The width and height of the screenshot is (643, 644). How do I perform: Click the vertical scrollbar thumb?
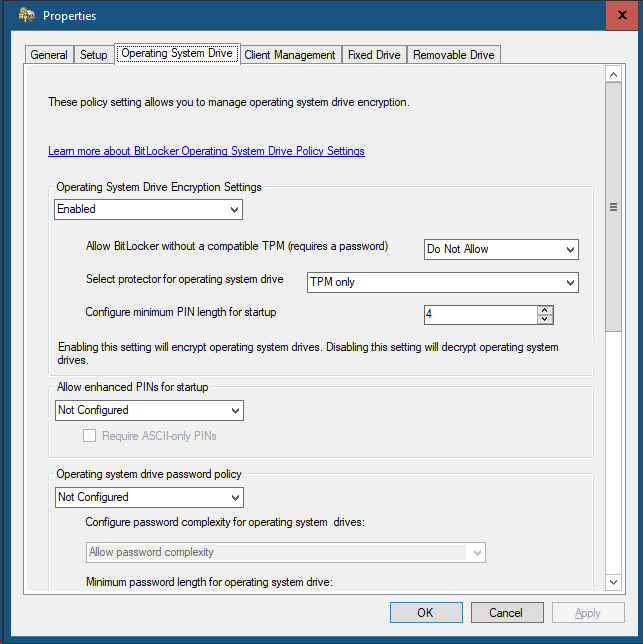click(613, 207)
